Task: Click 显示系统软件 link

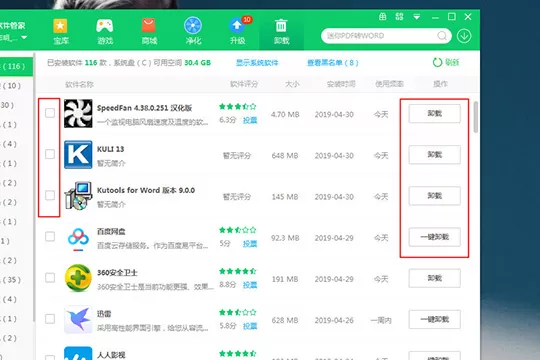Action: [x=257, y=63]
